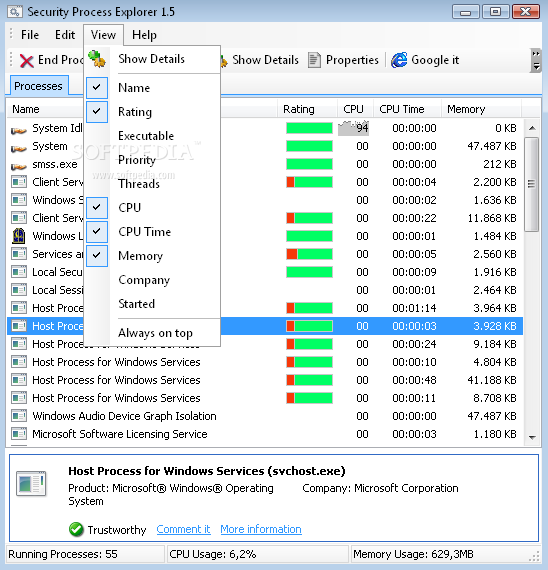Click the CPU Usage: 6,2% status text
Image resolution: width=548 pixels, height=570 pixels.
pyautogui.click(x=213, y=554)
